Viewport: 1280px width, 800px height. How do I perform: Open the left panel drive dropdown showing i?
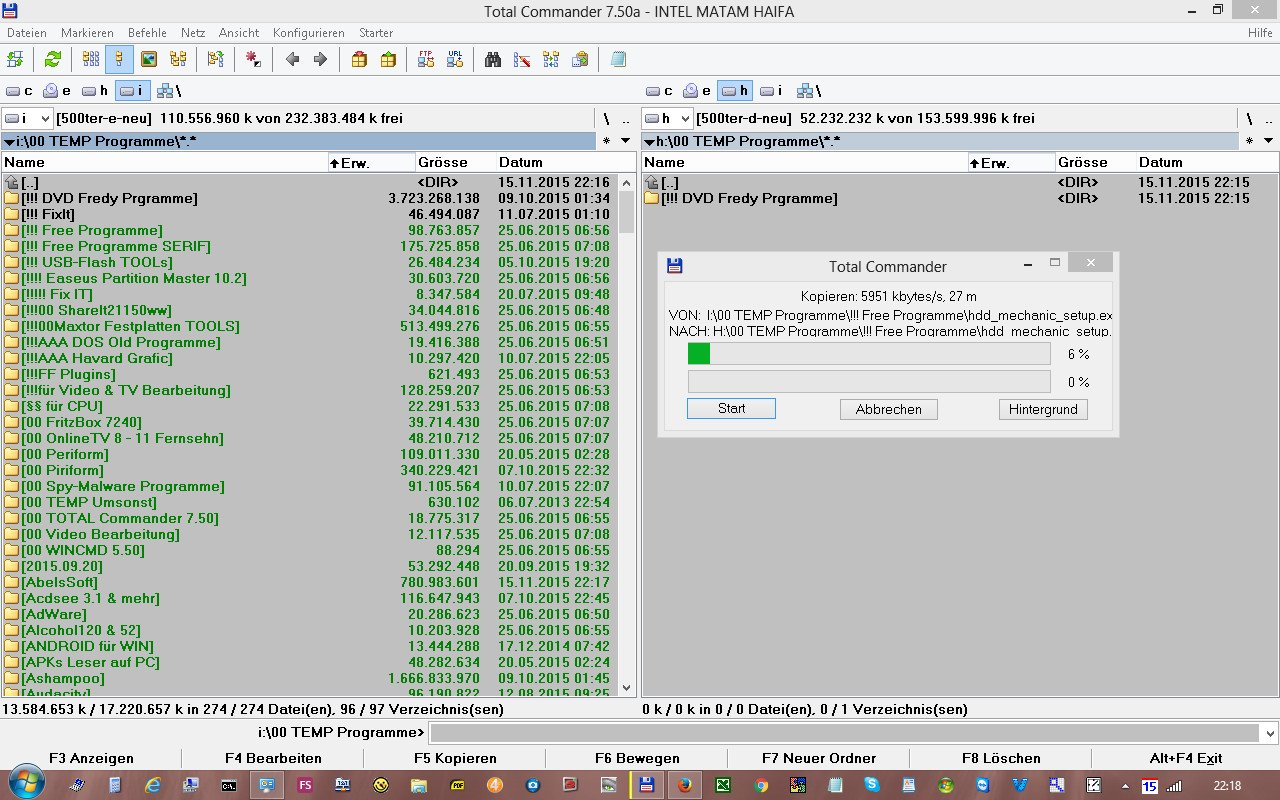[27, 118]
